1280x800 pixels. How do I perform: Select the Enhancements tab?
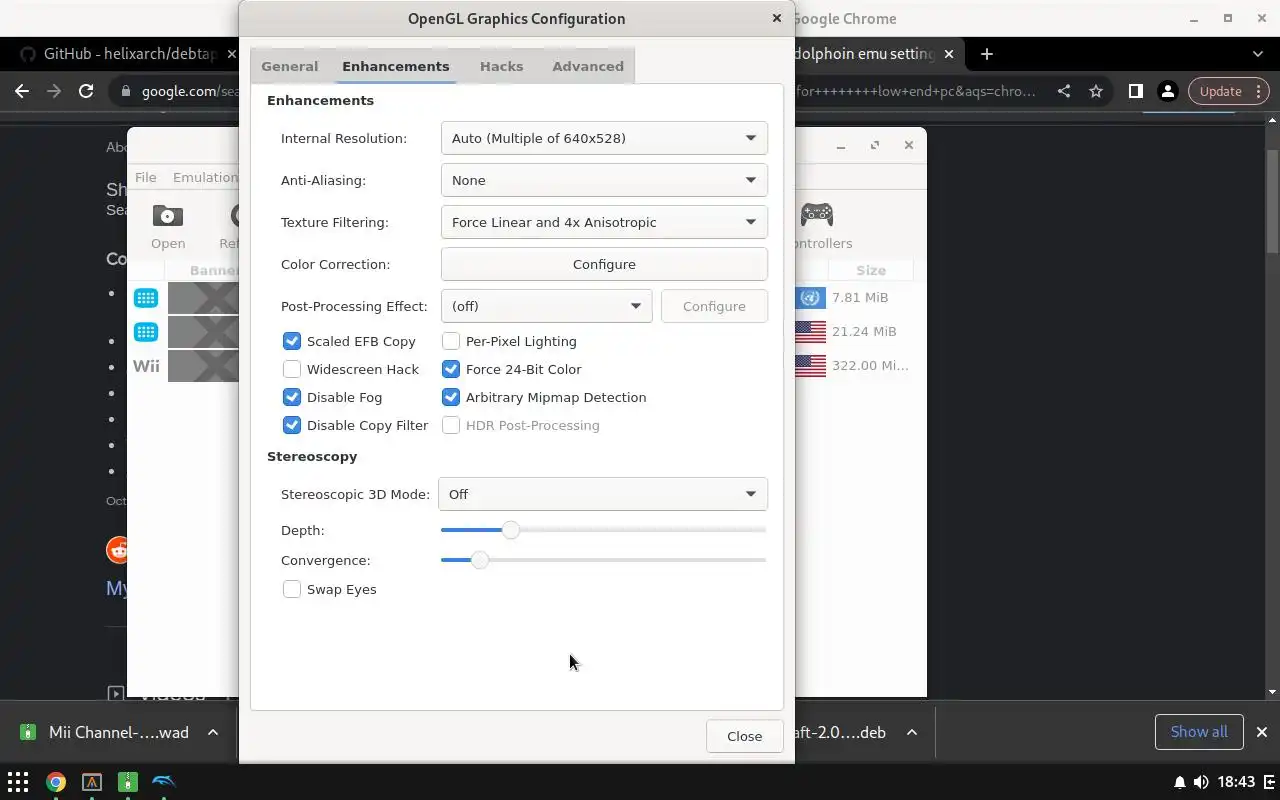coord(396,66)
